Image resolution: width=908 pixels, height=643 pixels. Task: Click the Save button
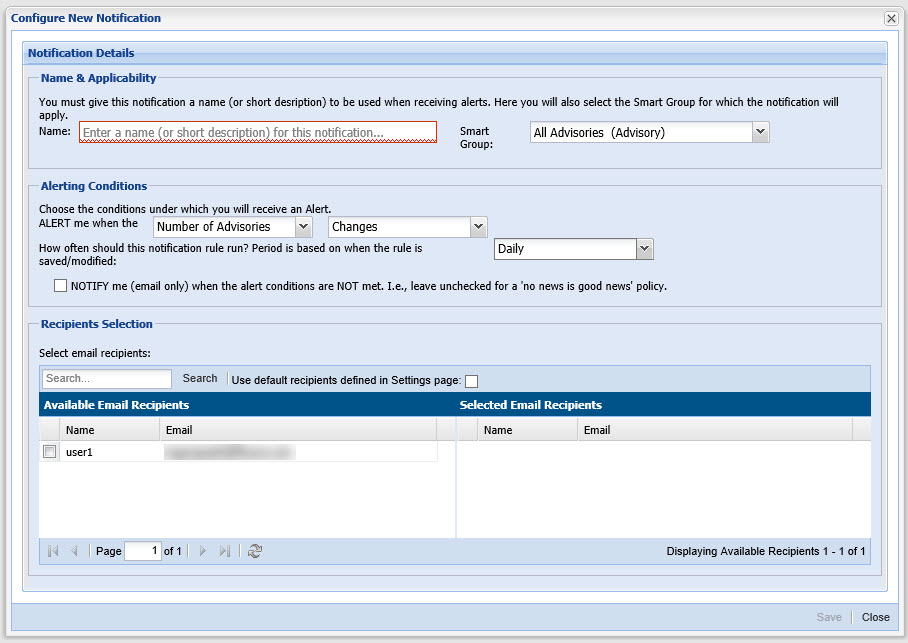click(829, 617)
